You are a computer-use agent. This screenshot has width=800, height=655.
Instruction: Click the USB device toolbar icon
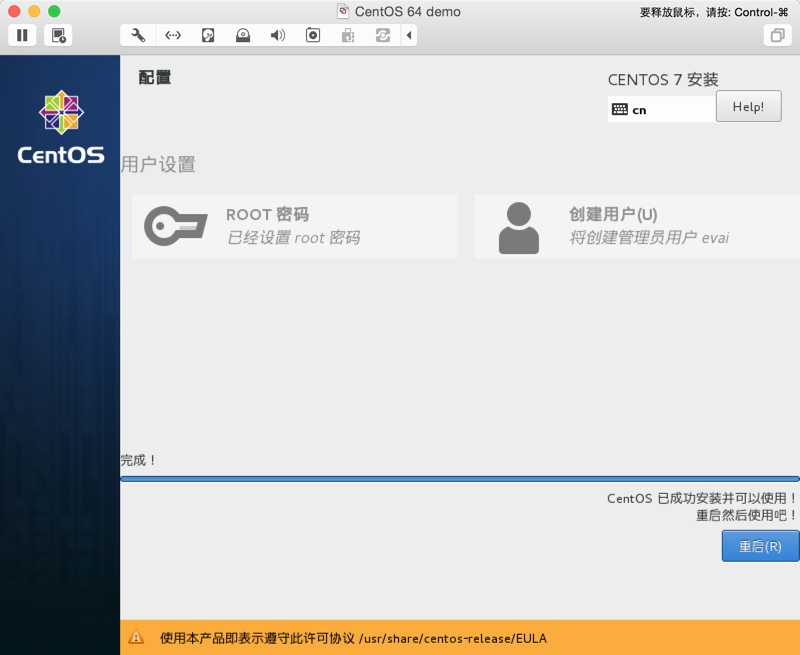348,35
